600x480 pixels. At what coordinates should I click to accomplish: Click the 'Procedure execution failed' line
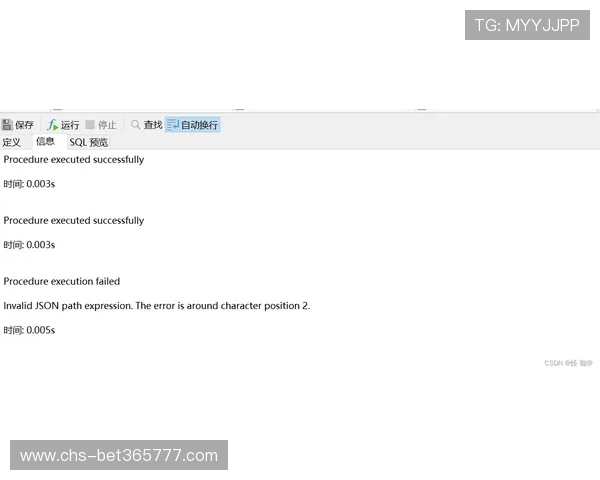click(x=62, y=281)
